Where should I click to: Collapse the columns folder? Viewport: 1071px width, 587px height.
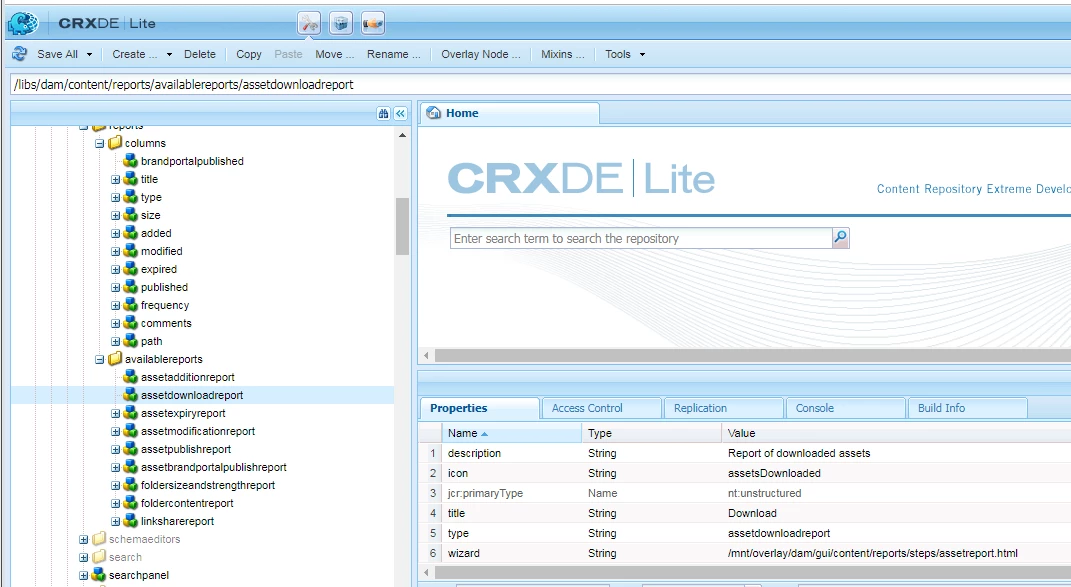tap(100, 144)
